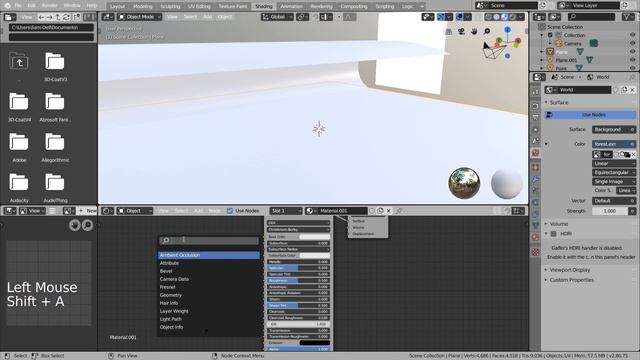This screenshot has height=360, width=640.
Task: Go forward in file browser with right arrow
Action: pos(49,17)
